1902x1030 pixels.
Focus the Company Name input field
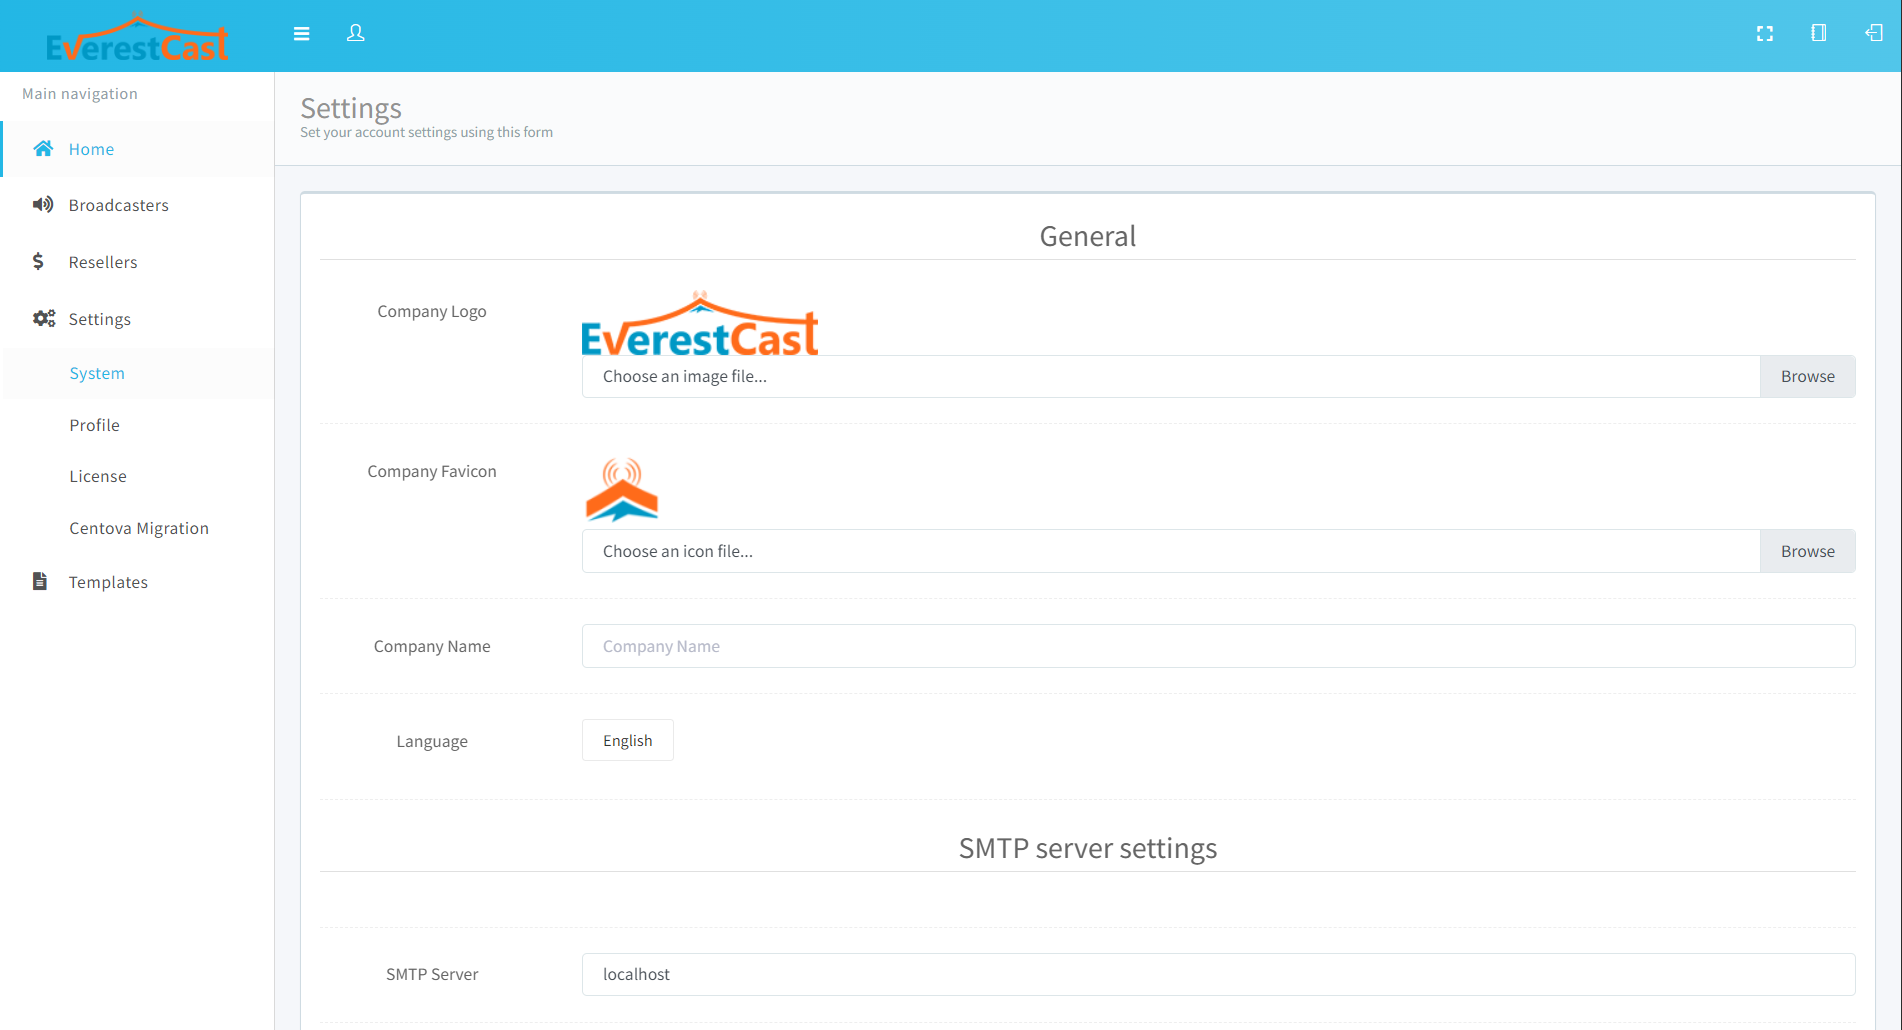(x=1218, y=646)
